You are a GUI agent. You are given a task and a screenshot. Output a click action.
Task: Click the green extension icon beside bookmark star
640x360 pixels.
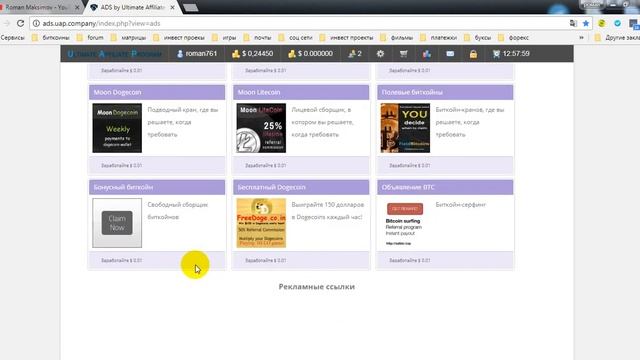click(602, 23)
